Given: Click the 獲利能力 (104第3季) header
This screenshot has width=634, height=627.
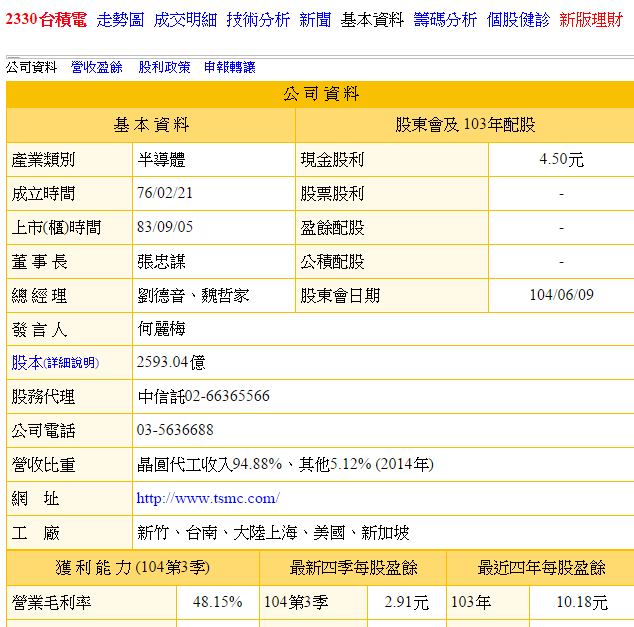Looking at the screenshot, I should point(133,568).
